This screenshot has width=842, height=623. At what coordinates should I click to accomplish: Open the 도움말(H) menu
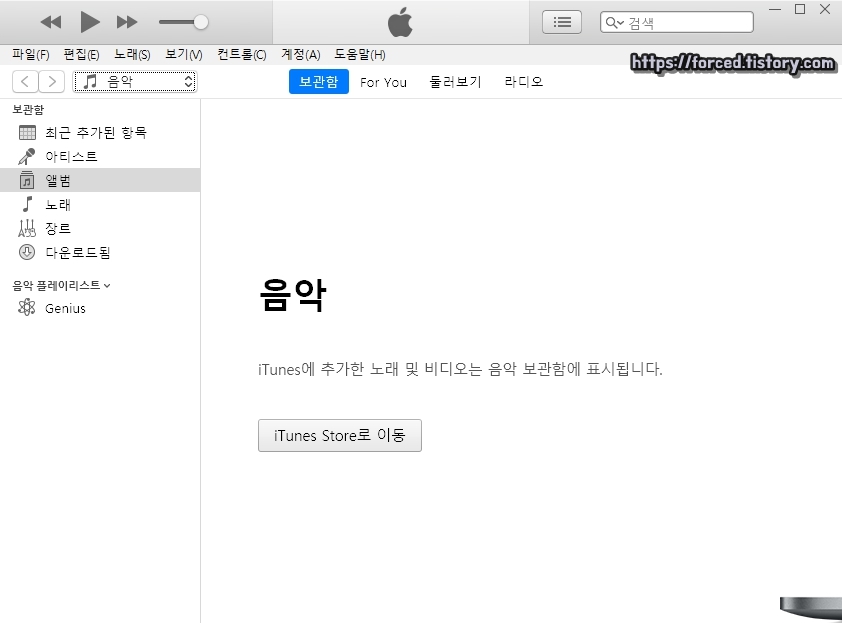point(360,54)
